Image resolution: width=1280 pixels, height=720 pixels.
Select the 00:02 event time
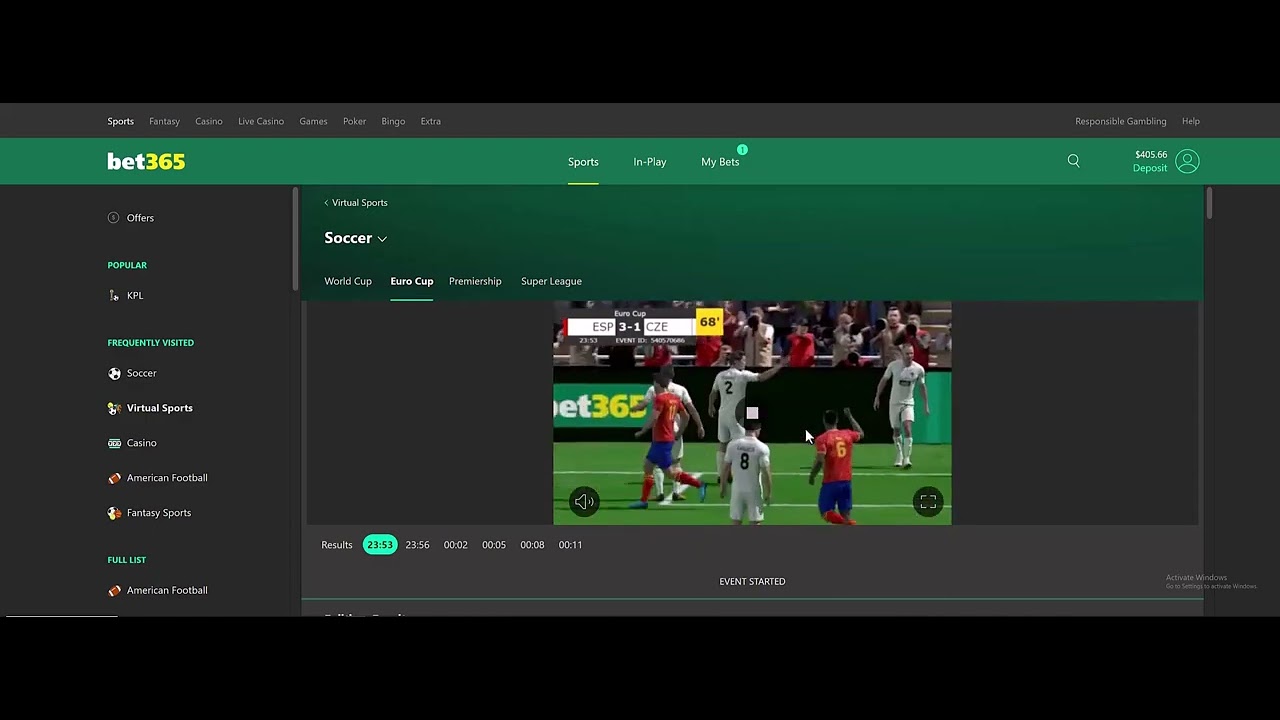coord(456,545)
